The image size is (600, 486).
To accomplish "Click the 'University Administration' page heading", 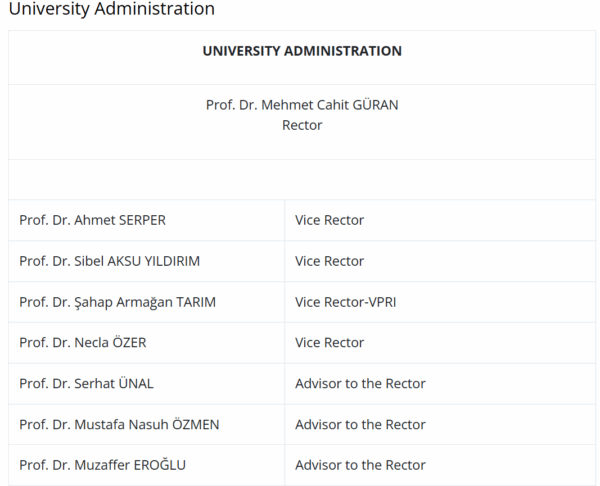I will [110, 9].
